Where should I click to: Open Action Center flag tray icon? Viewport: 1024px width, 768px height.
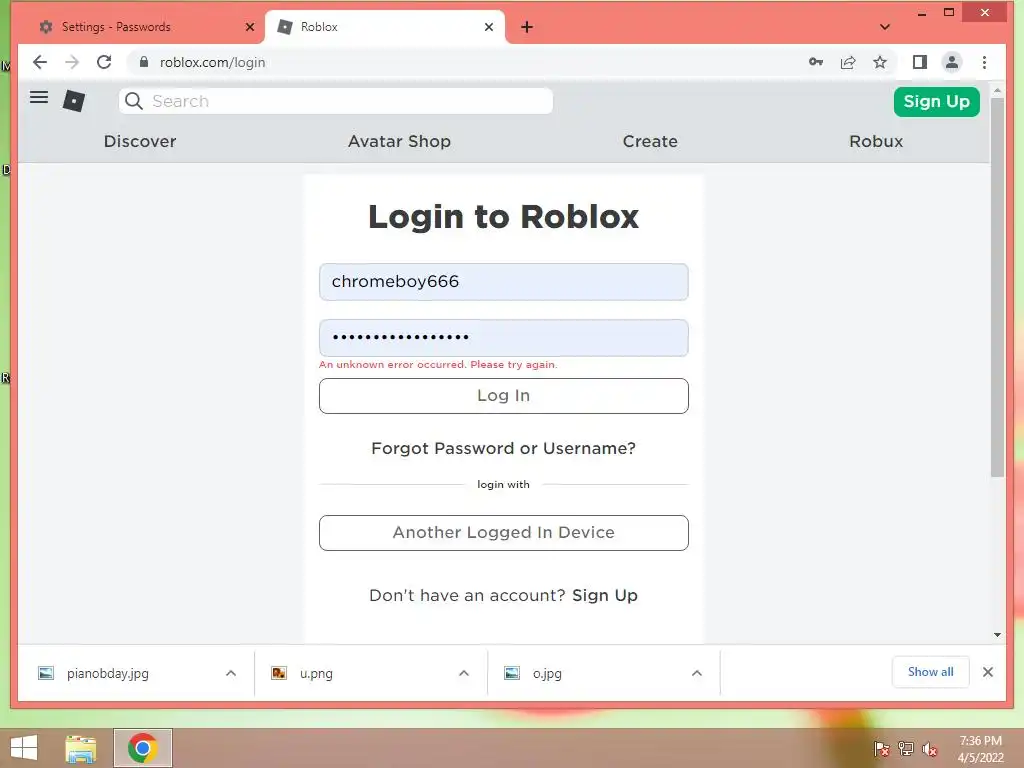click(881, 749)
